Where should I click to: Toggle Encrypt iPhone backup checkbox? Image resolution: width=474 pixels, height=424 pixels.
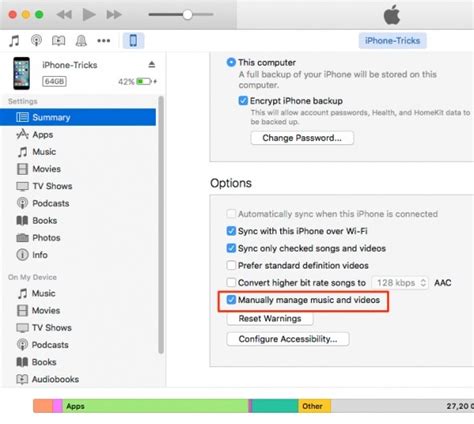(243, 101)
